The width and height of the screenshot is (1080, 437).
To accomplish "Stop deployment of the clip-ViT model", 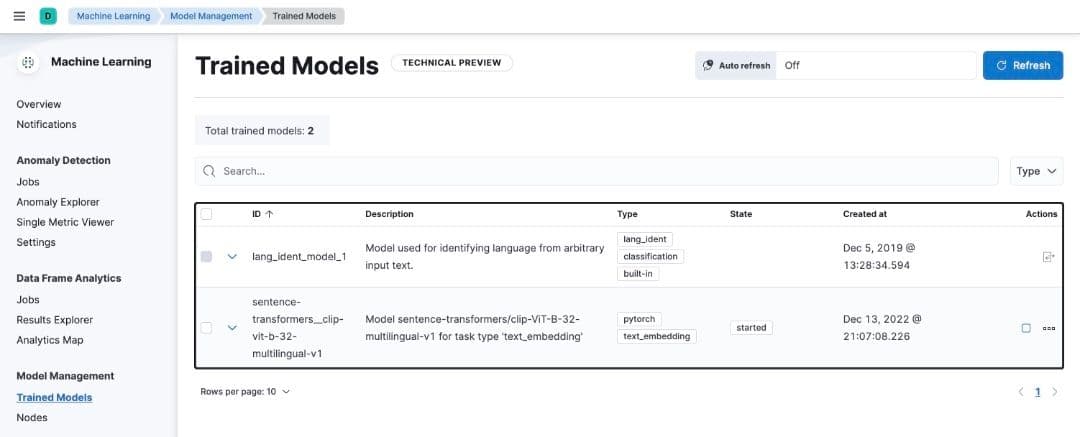I will tap(1026, 328).
